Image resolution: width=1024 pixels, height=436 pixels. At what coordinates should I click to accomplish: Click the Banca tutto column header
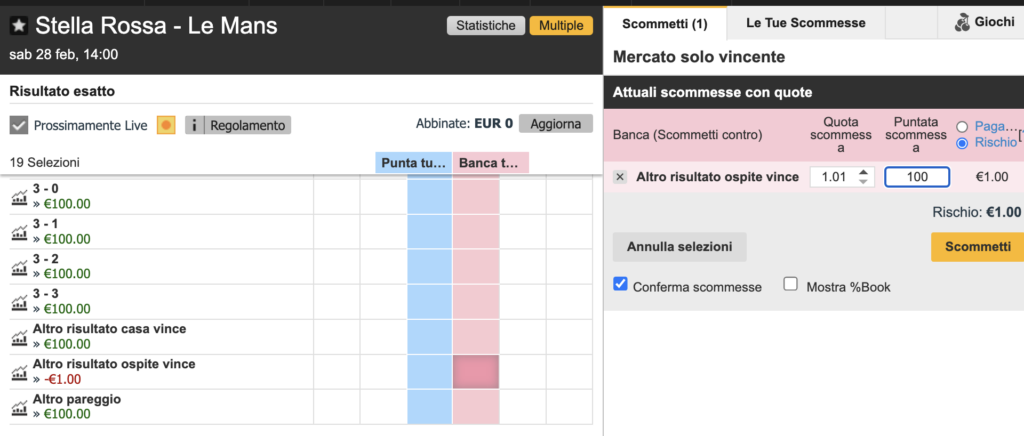[x=490, y=163]
